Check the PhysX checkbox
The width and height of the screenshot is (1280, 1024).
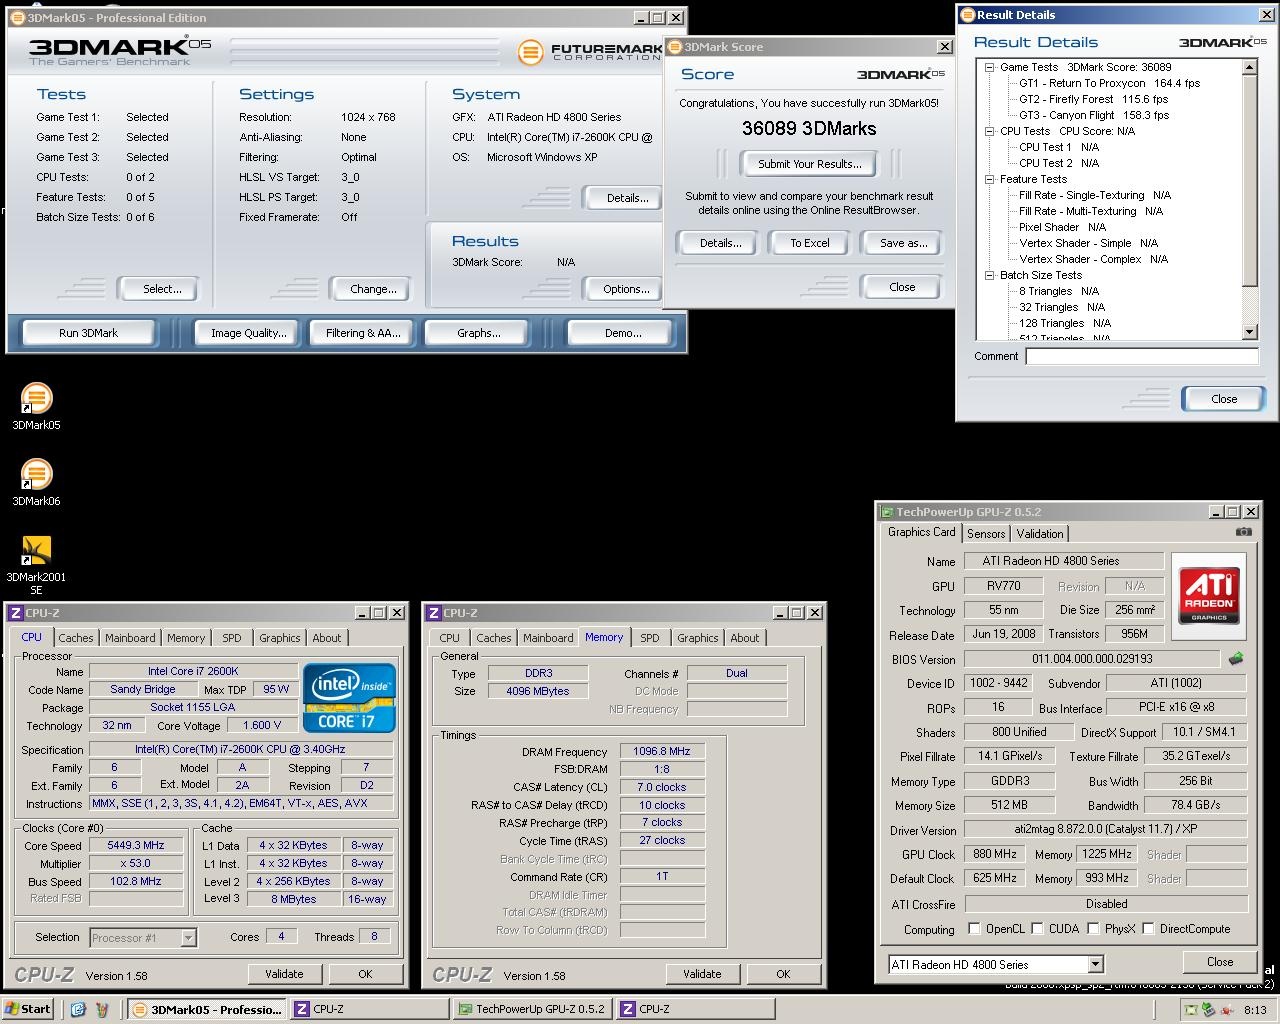click(1093, 929)
